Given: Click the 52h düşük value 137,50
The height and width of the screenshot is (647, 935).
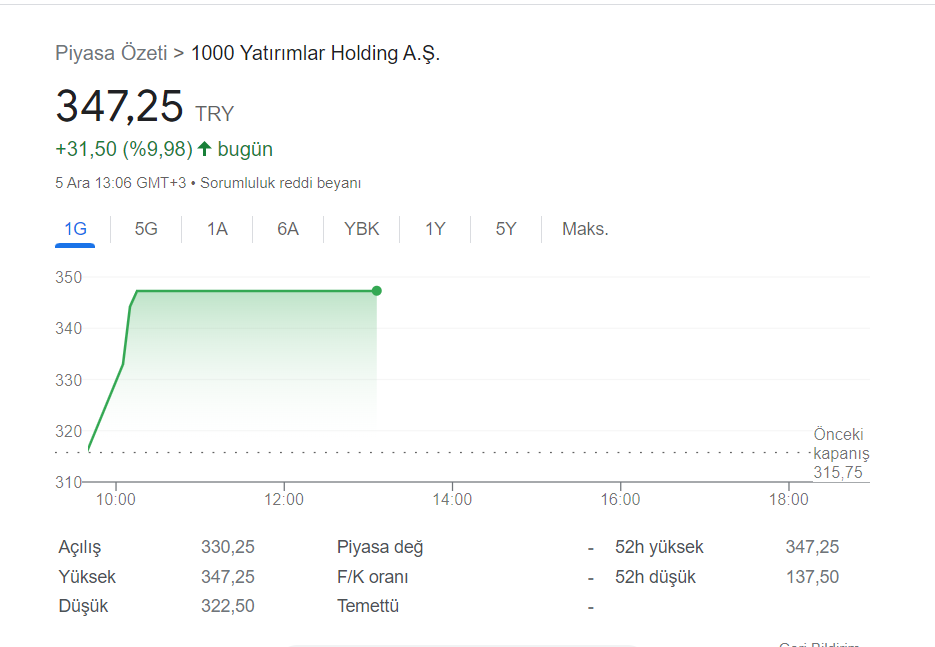Looking at the screenshot, I should pos(812,577).
